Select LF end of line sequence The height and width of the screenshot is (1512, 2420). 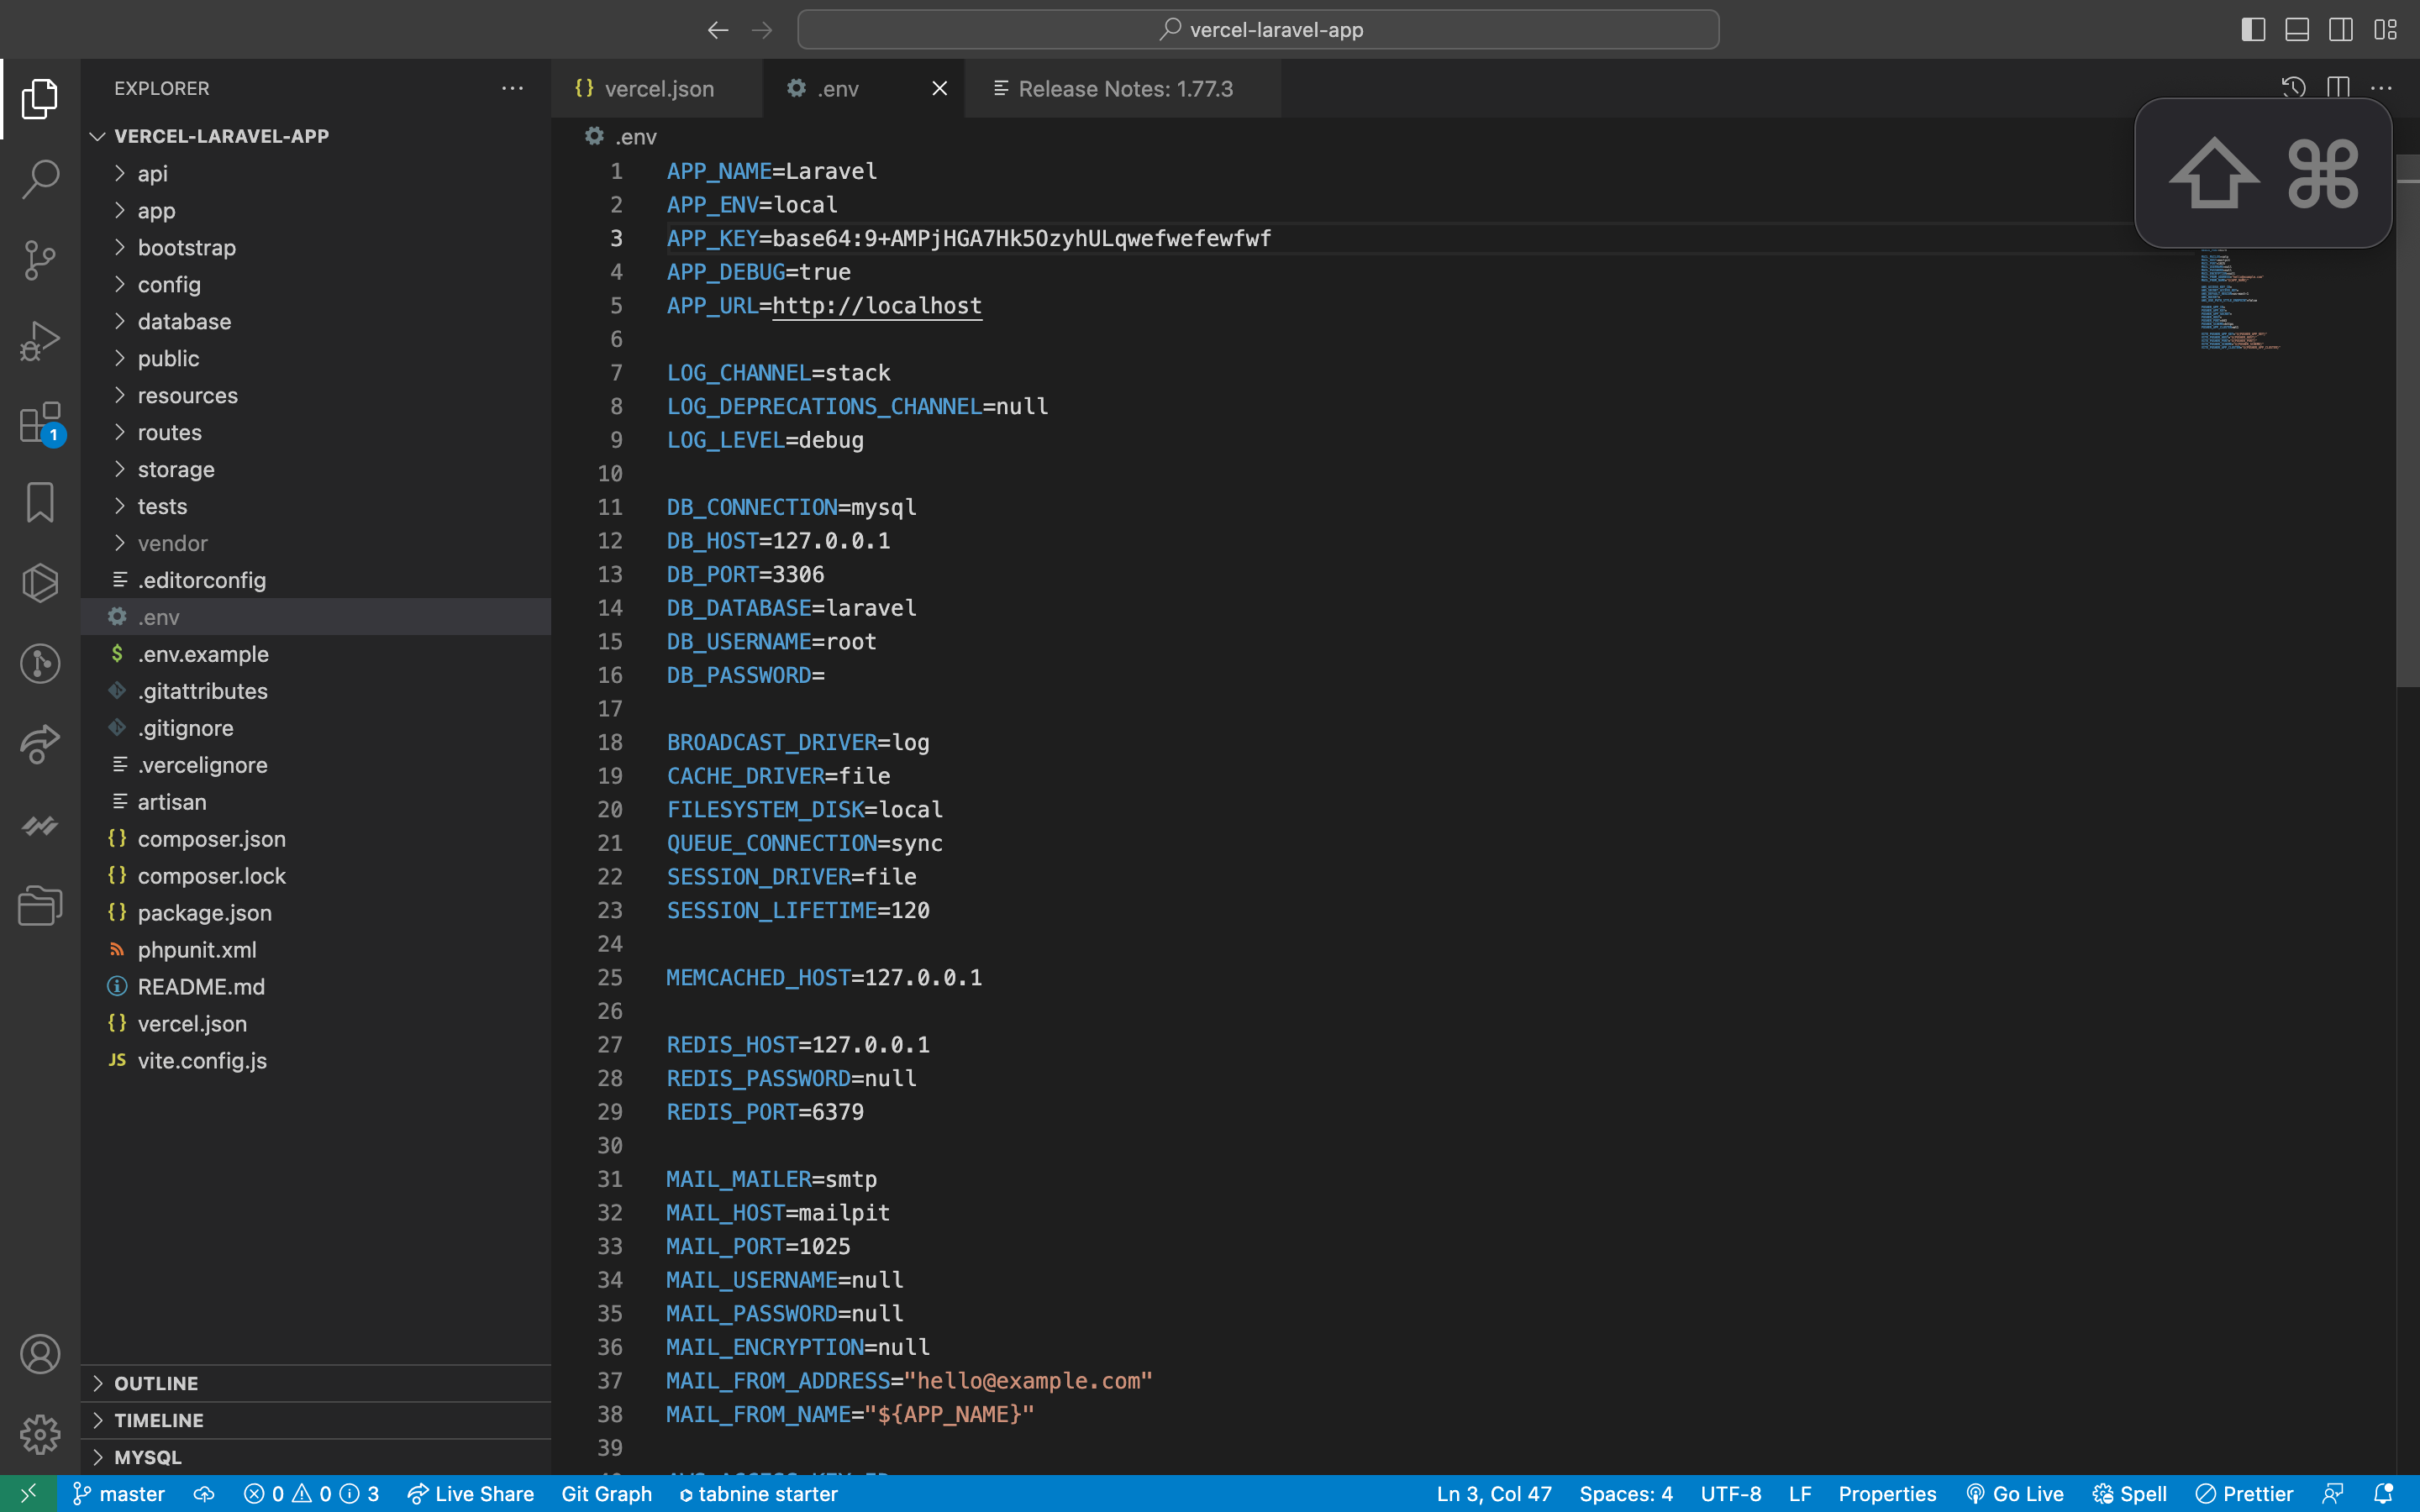1800,1494
